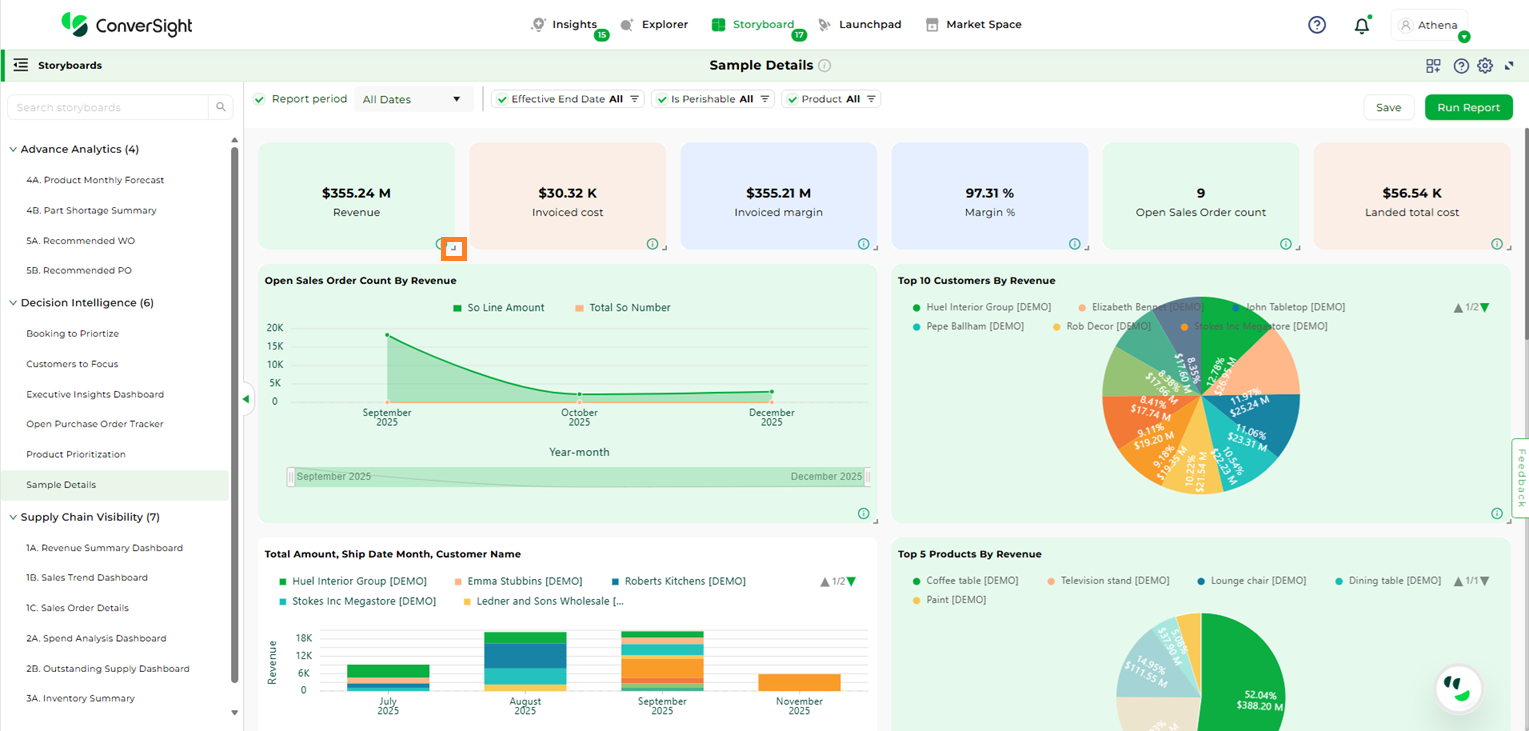Open the 1A. Revenue Summary Dashboard storyboard

(x=104, y=548)
